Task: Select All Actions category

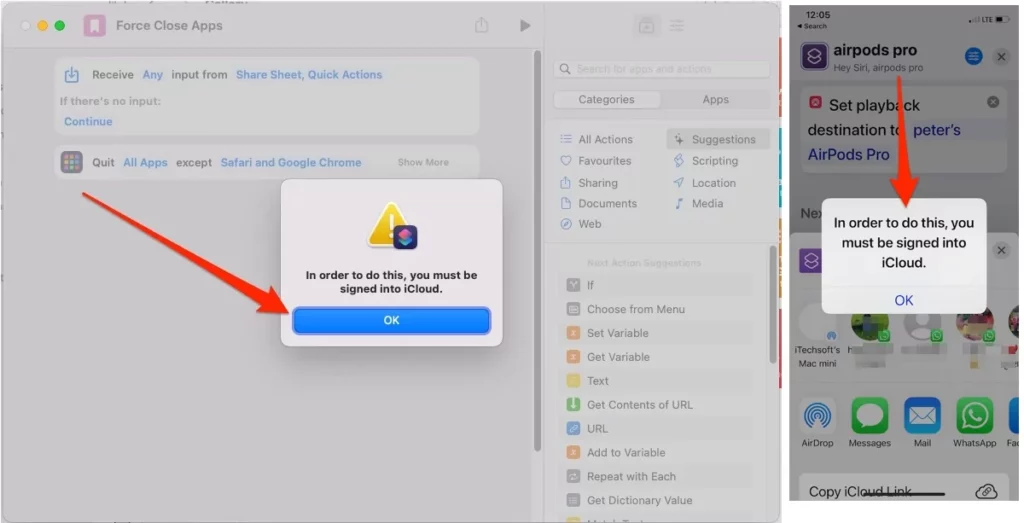Action: click(596, 139)
